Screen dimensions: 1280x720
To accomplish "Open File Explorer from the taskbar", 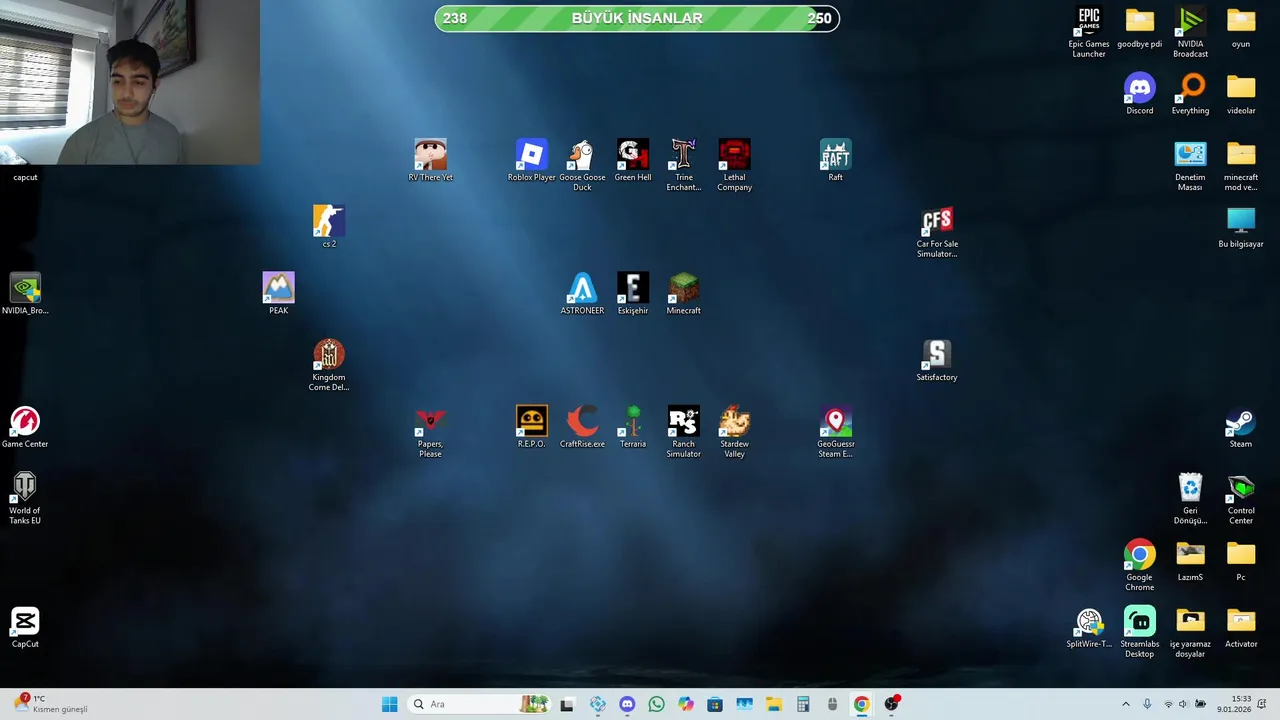I will click(774, 704).
